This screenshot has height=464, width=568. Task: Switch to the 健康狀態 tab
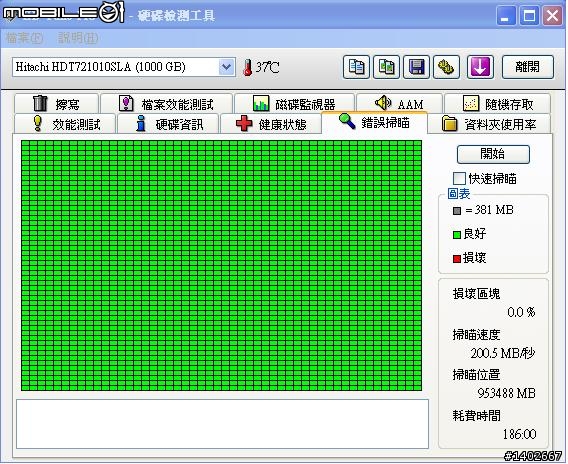pos(271,124)
